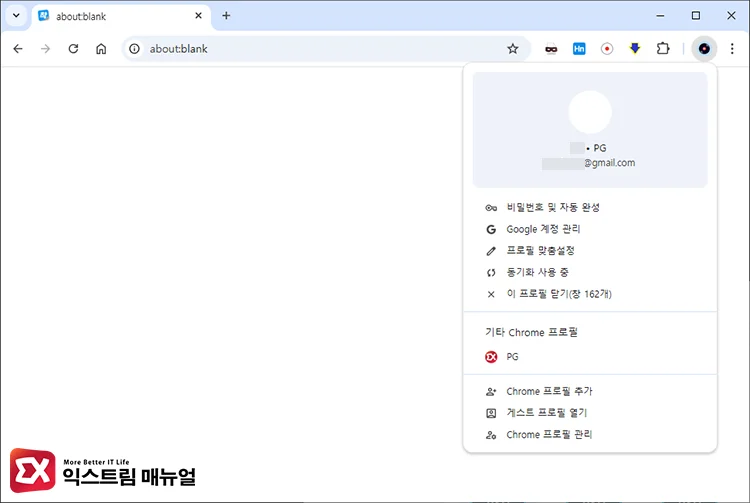Click the address bar showing about:blank

tap(325, 49)
